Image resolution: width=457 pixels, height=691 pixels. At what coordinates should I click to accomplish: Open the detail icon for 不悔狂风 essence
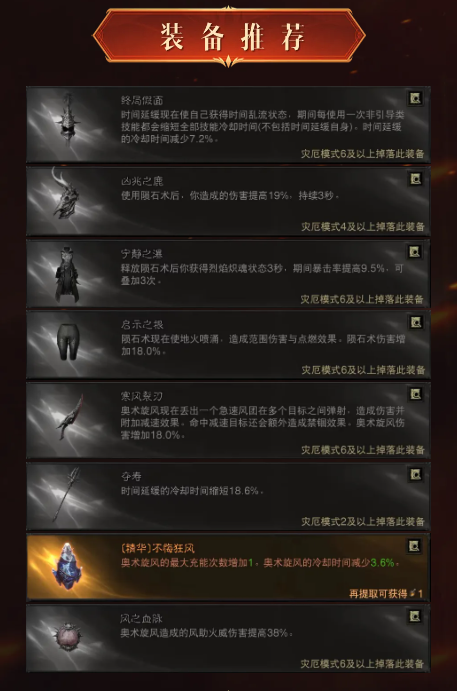click(x=414, y=546)
